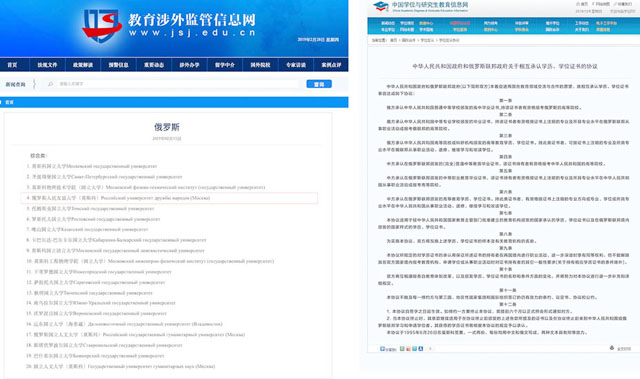The width and height of the screenshot is (640, 379).
Task: Click the 首页 breadcrumb link on the degree site
Action: tap(393, 40)
